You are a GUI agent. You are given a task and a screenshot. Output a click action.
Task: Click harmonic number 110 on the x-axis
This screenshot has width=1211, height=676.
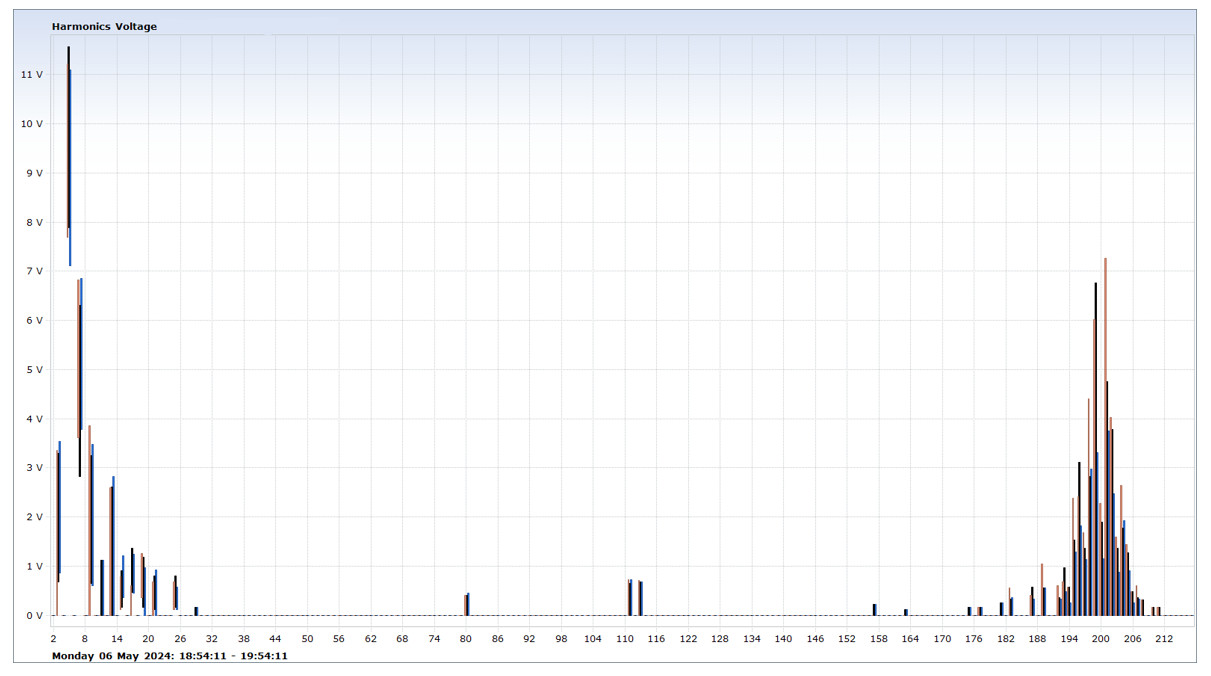(624, 638)
